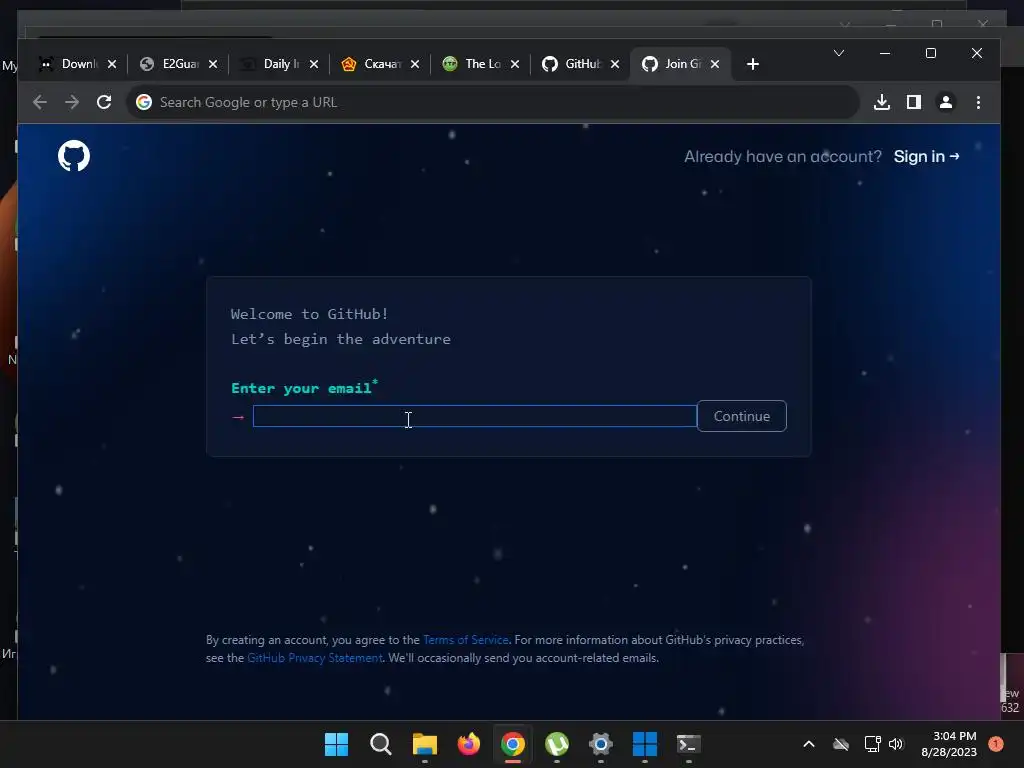Open the Terms of Service link
This screenshot has width=1024, height=768.
[466, 640]
